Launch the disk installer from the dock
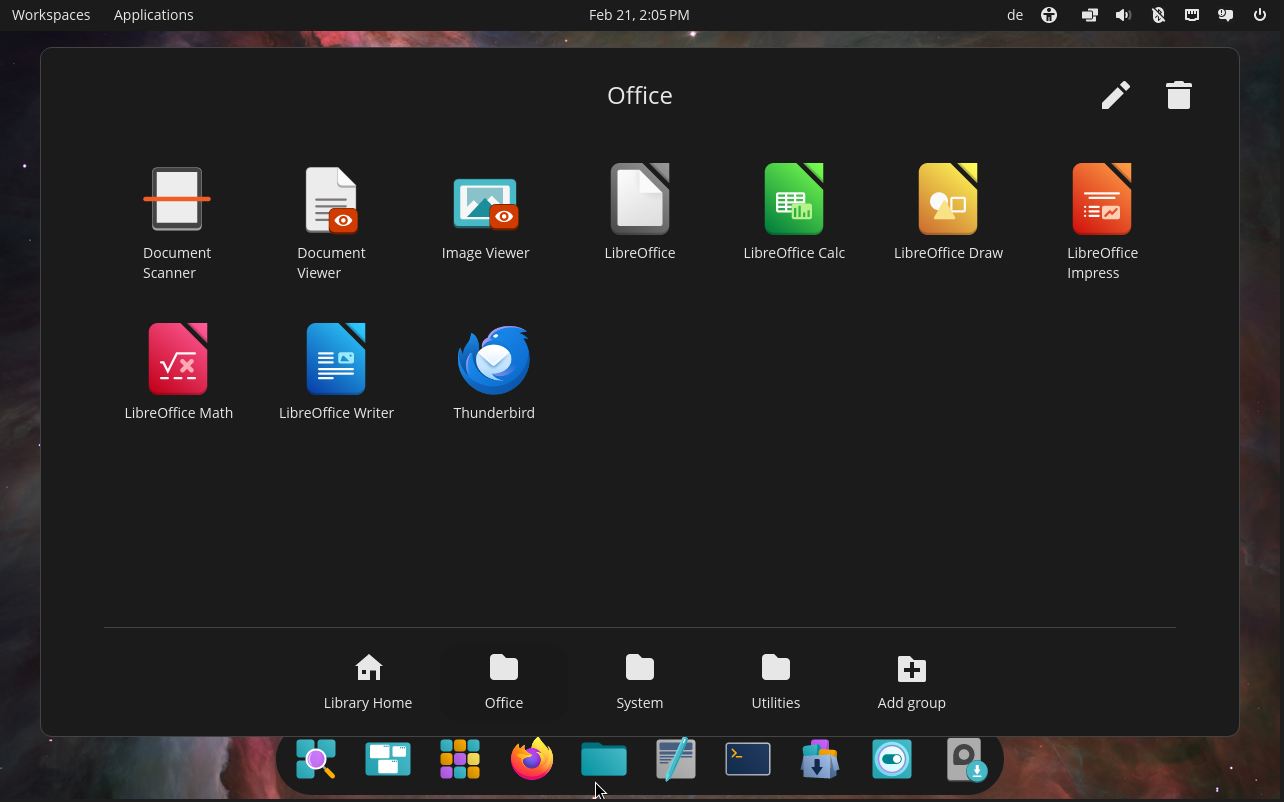Screen dimensions: 1284x802 pyautogui.click(x=966, y=760)
